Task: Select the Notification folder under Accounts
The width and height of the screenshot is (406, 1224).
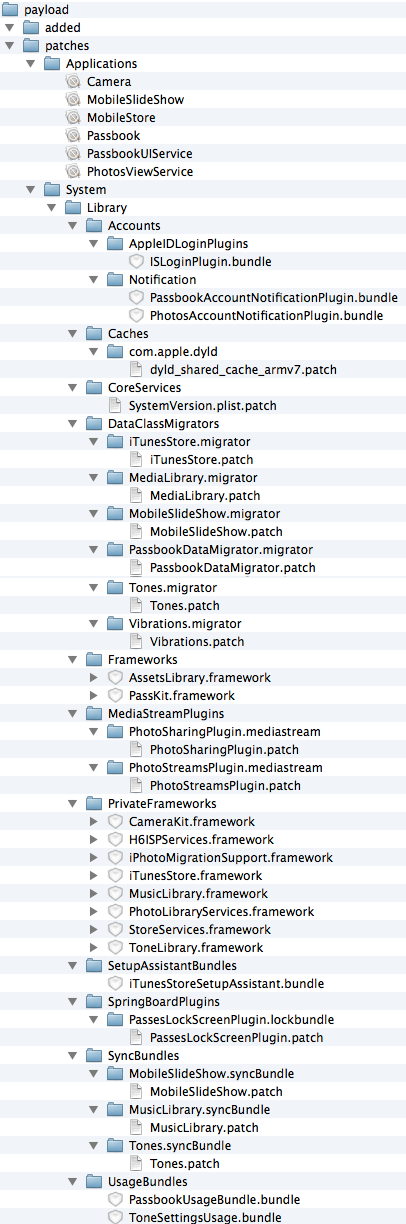Action: 152,280
